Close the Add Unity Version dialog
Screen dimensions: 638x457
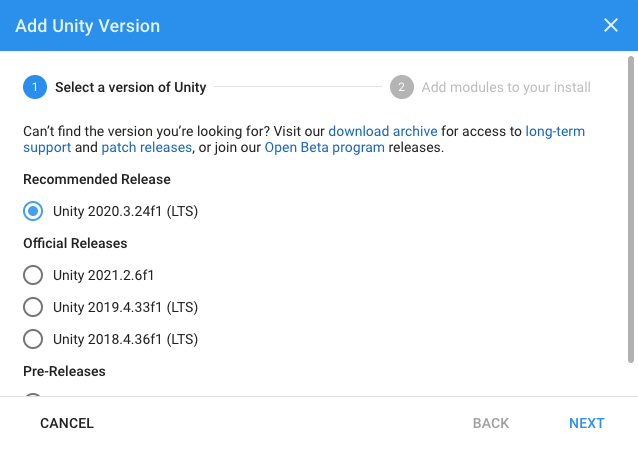click(x=610, y=25)
